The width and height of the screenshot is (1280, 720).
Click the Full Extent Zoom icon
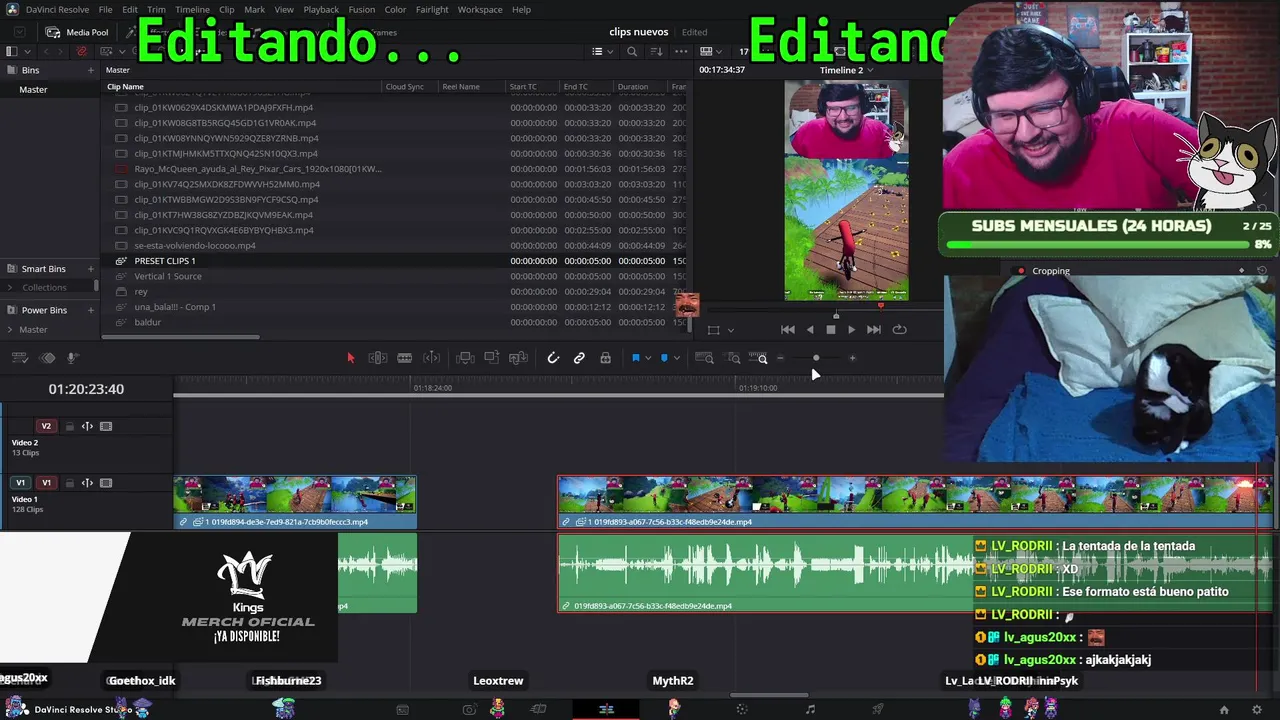click(x=704, y=358)
